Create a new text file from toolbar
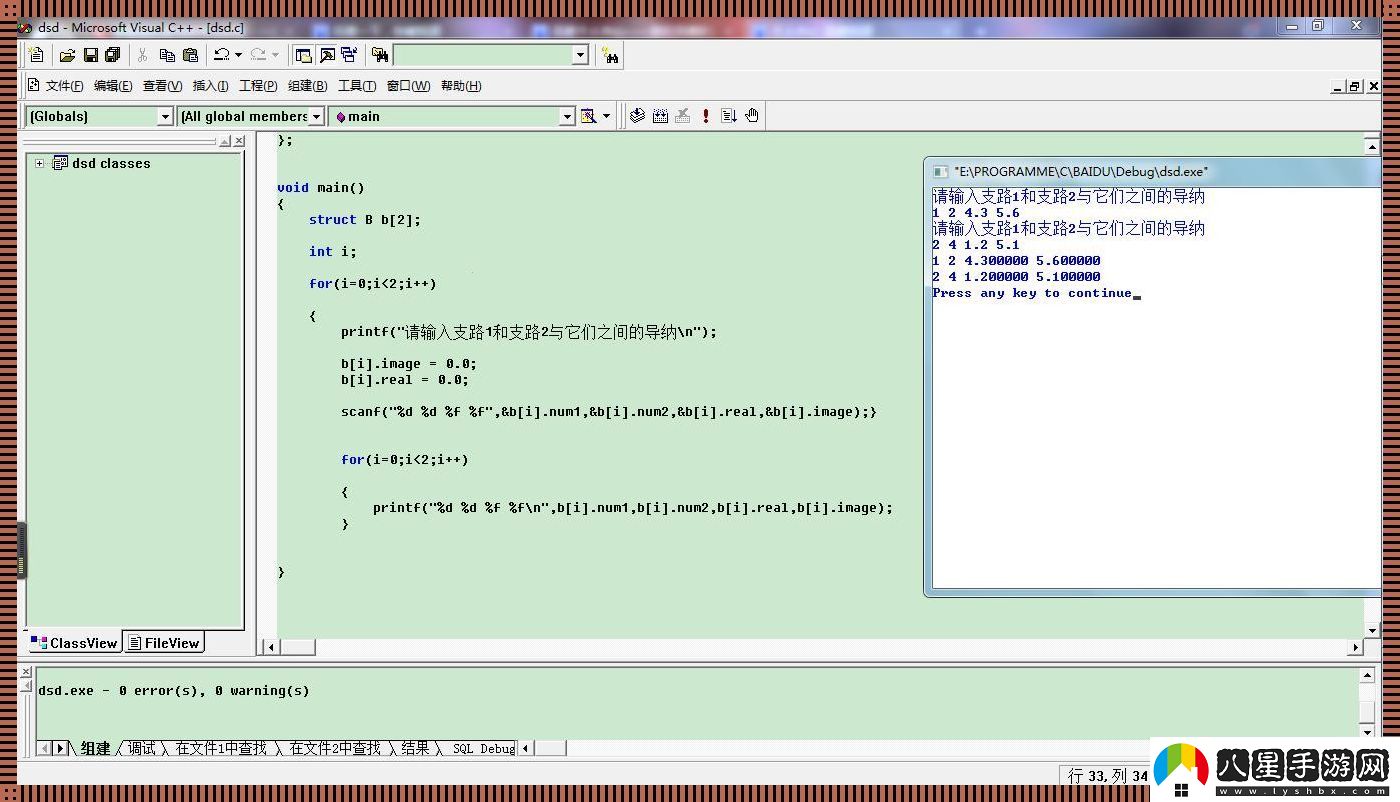Image resolution: width=1400 pixels, height=802 pixels. pos(36,55)
